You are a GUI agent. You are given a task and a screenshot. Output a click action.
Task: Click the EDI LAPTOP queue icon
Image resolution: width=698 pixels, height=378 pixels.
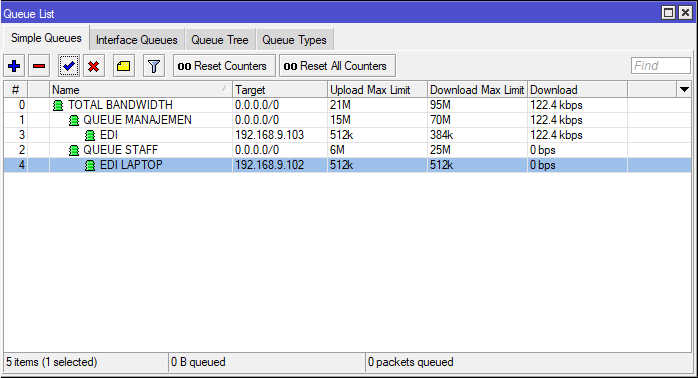tap(90, 166)
